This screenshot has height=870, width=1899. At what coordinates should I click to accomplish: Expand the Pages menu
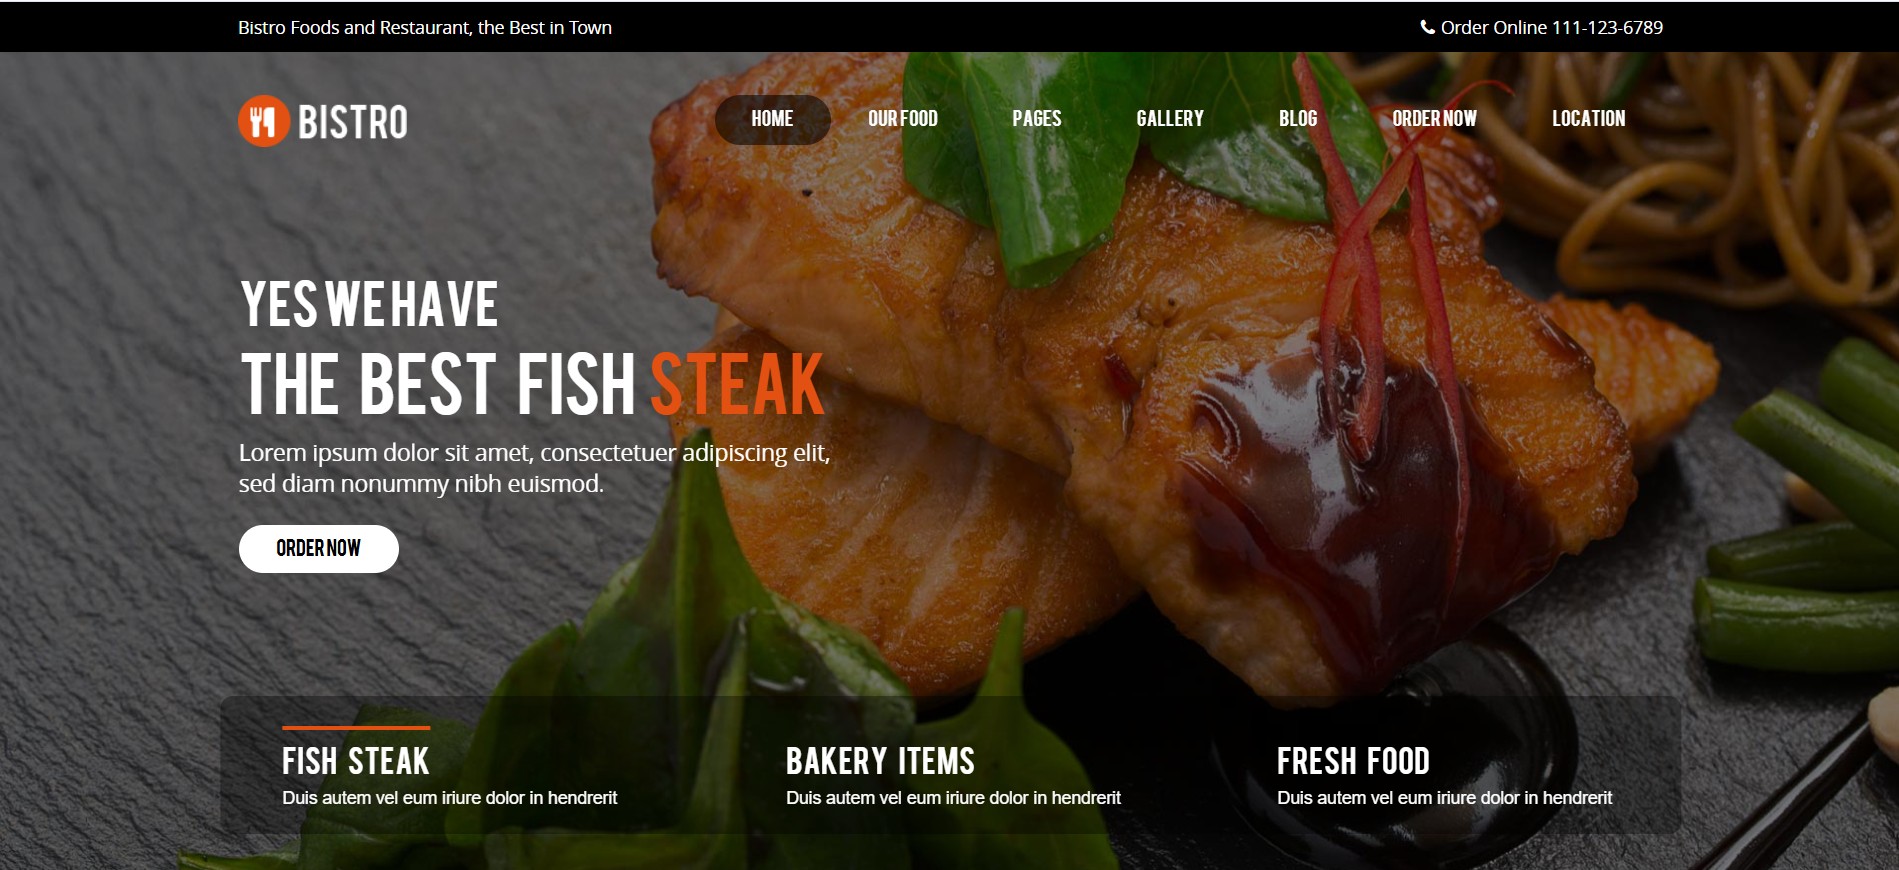click(x=1037, y=119)
